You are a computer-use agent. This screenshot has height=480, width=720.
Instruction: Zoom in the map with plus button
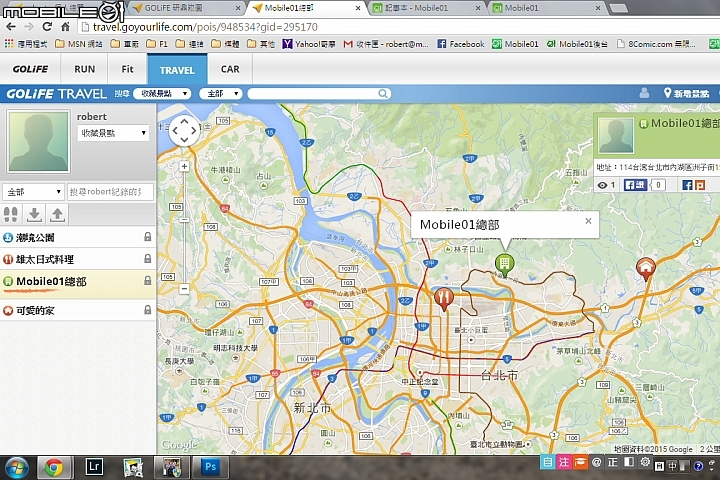pyautogui.click(x=184, y=166)
